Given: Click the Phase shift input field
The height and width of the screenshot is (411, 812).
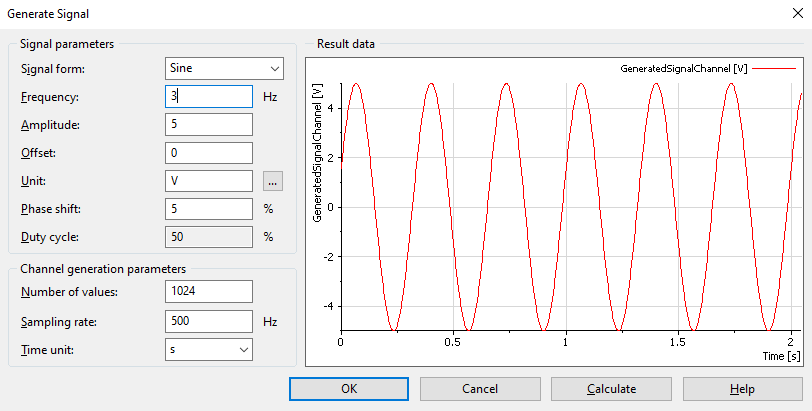Looking at the screenshot, I should (x=208, y=209).
